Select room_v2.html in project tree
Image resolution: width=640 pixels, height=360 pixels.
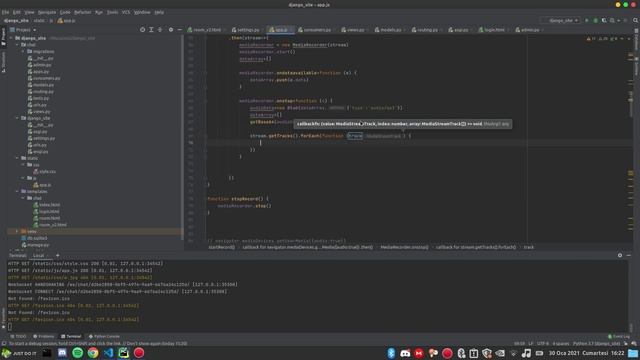tap(50, 224)
